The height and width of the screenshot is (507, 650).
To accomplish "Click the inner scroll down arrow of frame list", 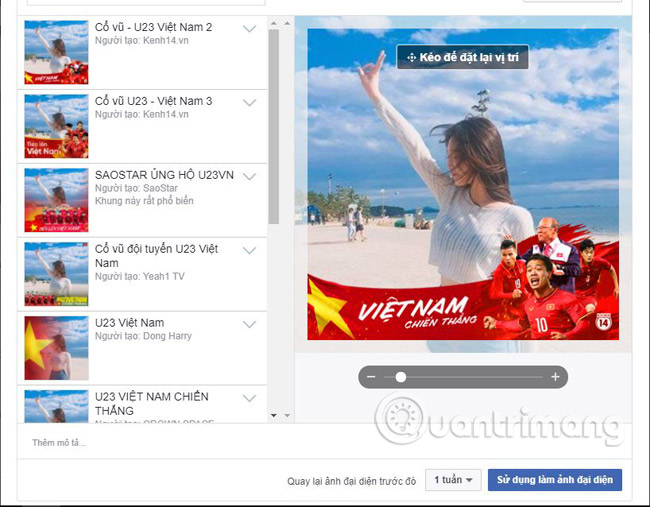I will coord(274,415).
